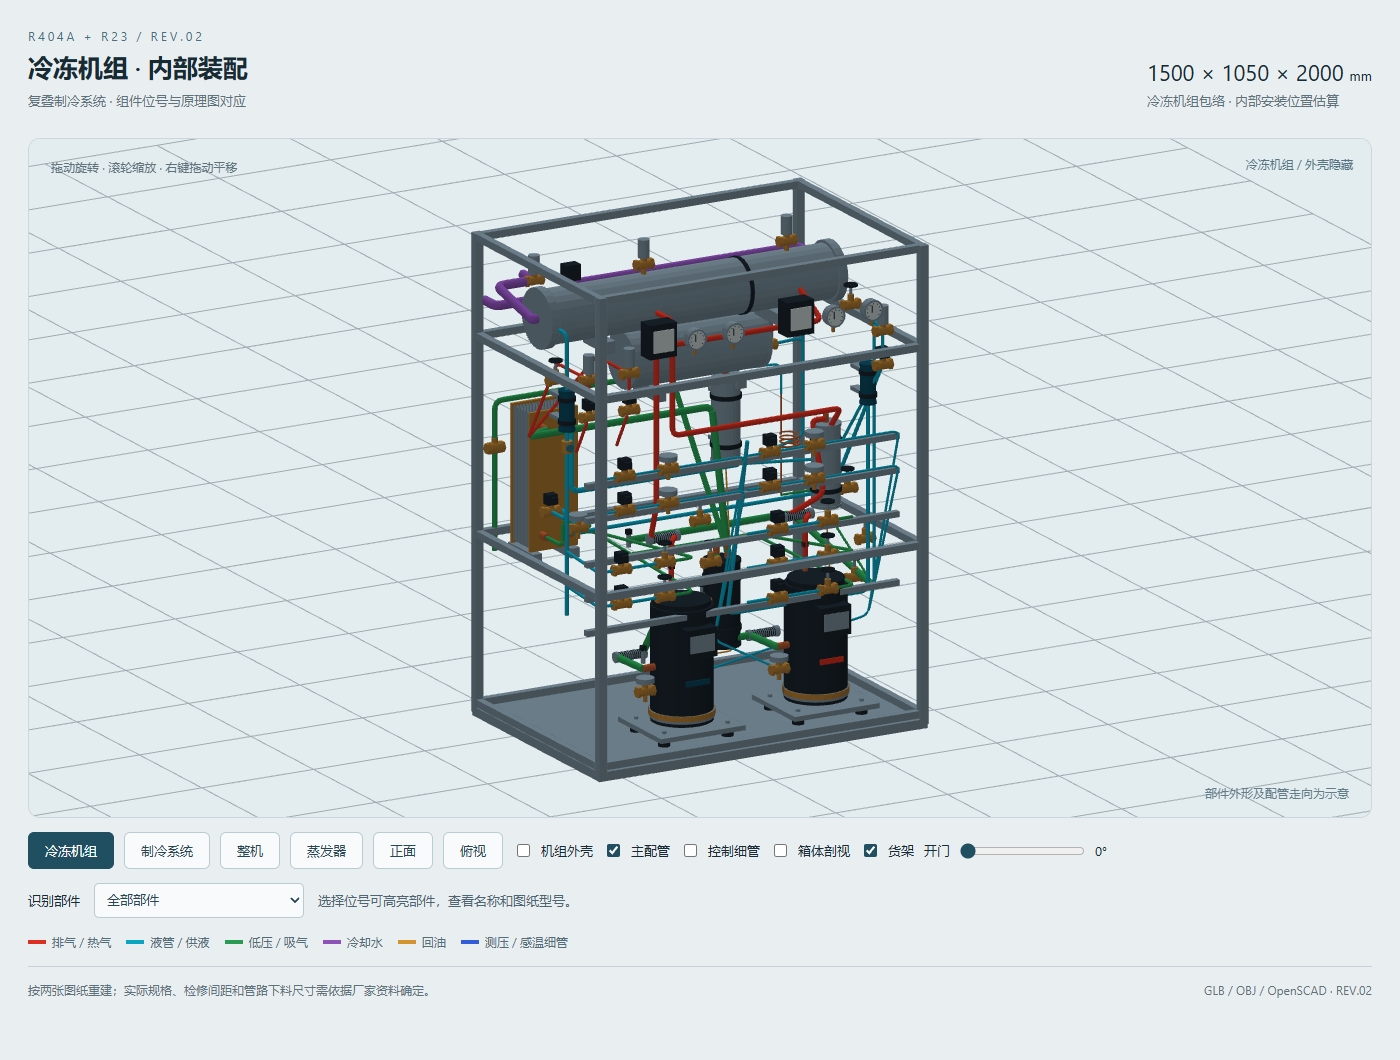Uncheck the 主配管 checkbox

(x=613, y=851)
